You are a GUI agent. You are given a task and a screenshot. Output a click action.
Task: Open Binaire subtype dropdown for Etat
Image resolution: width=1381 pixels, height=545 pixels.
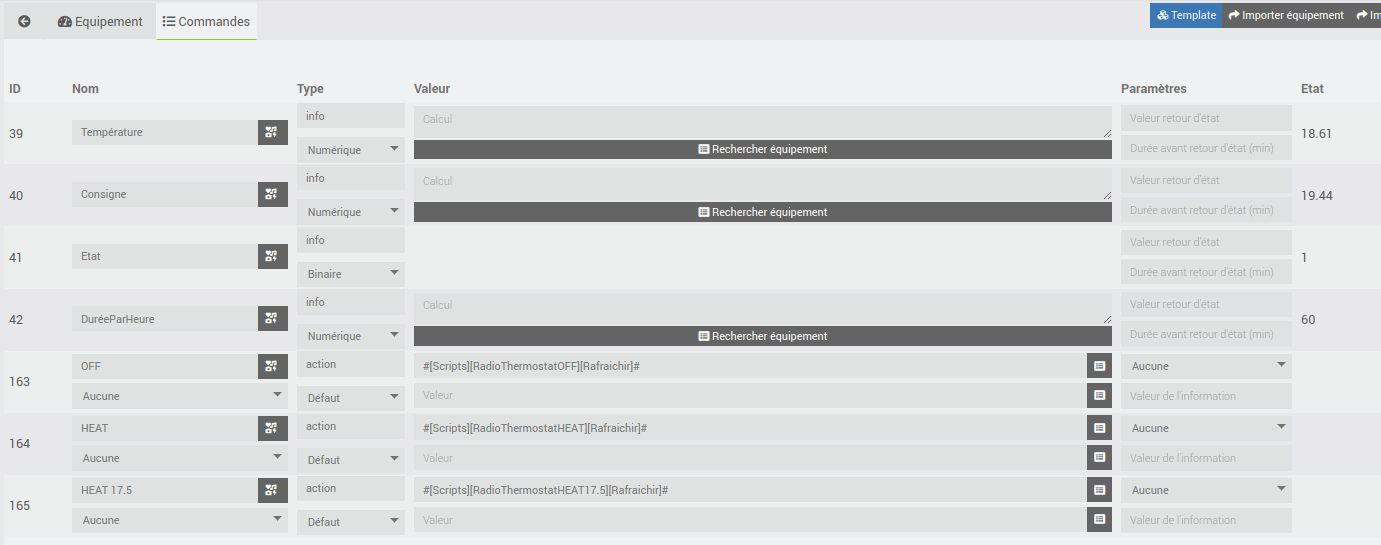click(x=351, y=274)
